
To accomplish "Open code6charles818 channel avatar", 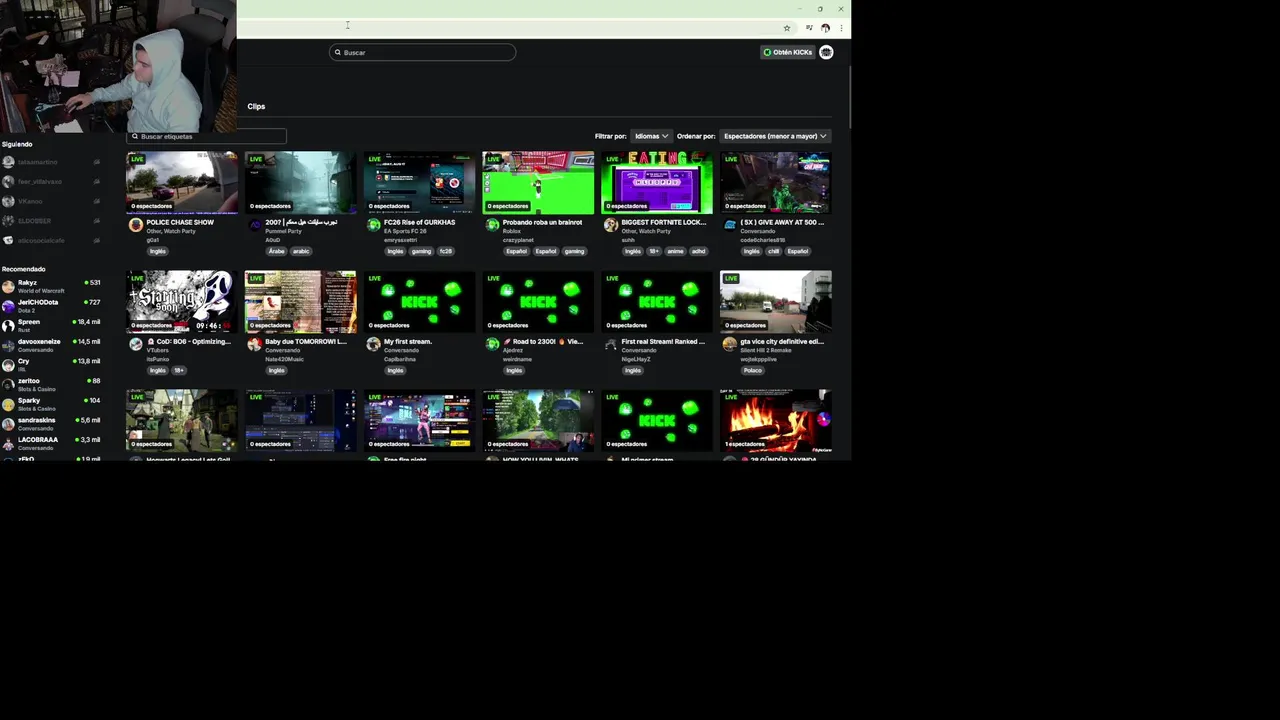I will [x=730, y=226].
